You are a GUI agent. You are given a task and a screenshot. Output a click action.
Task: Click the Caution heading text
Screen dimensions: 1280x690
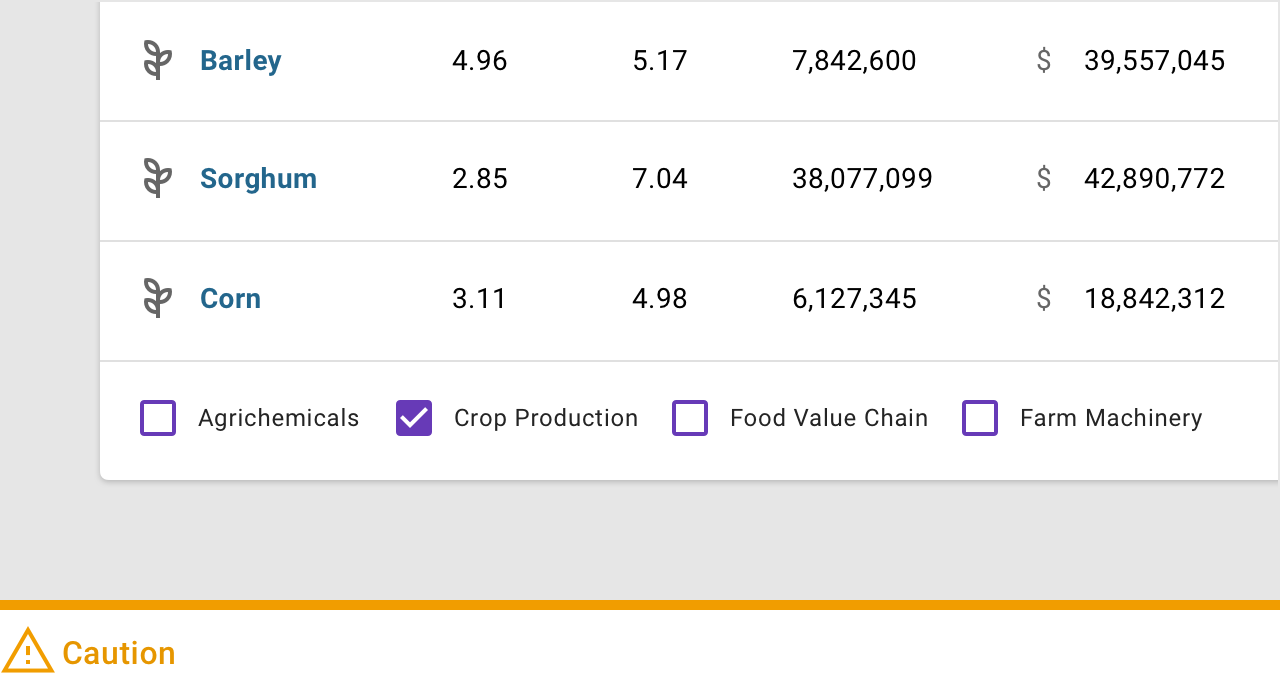pyautogui.click(x=118, y=653)
